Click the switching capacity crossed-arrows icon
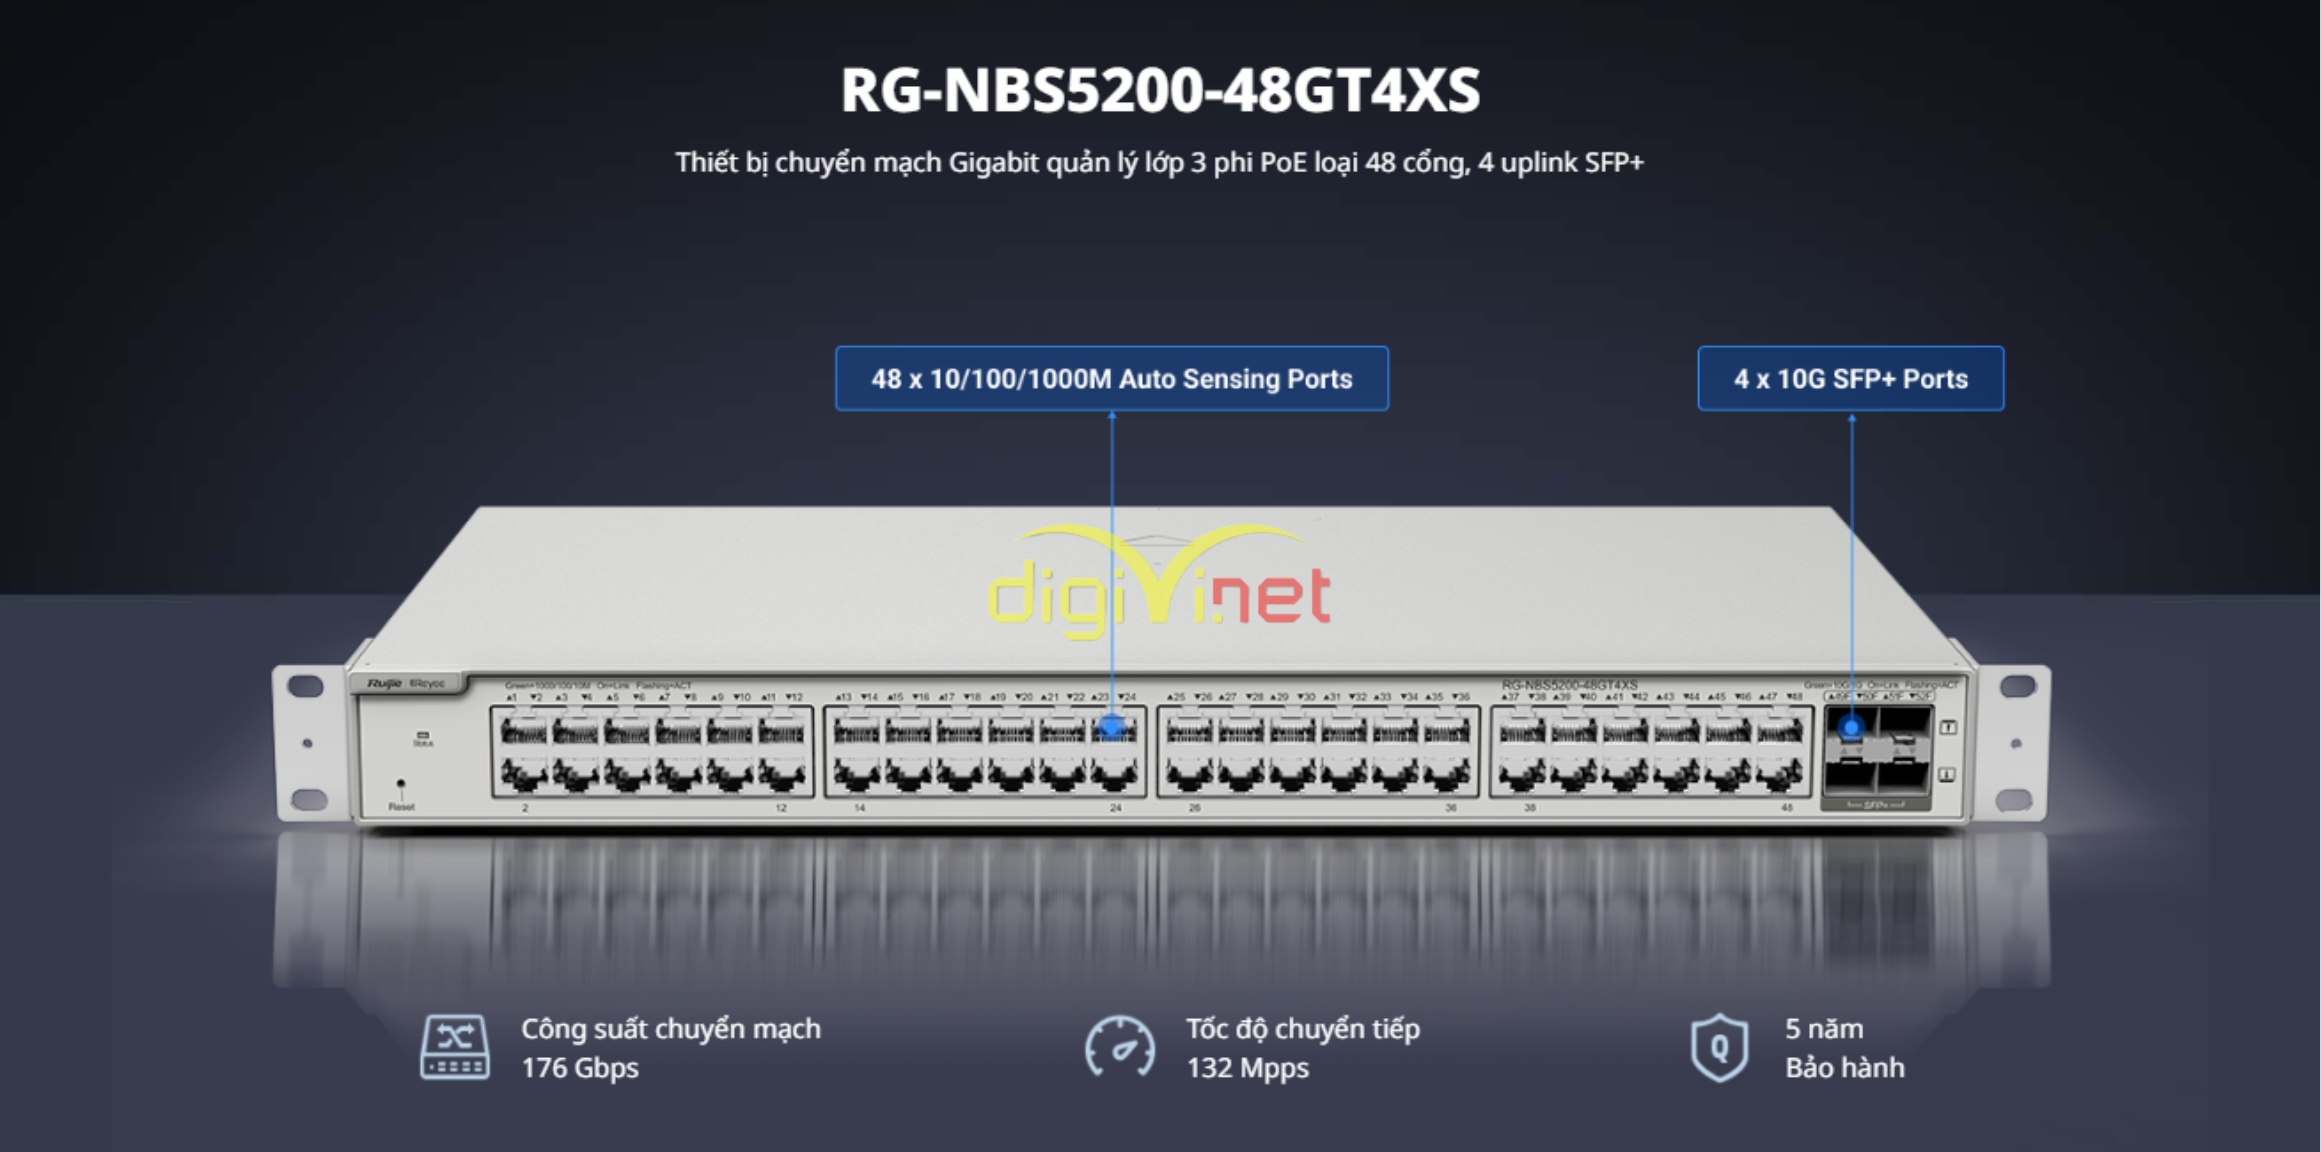Viewport: 2321px width, 1152px height. pyautogui.click(x=455, y=1046)
